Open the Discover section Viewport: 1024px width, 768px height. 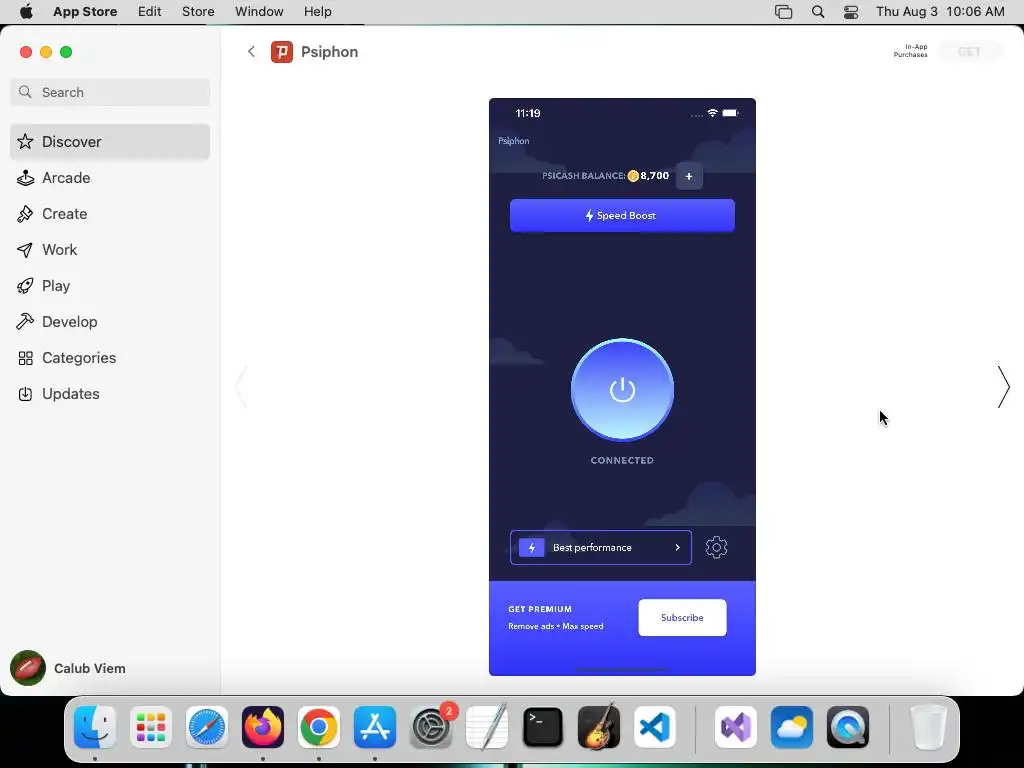pos(110,142)
